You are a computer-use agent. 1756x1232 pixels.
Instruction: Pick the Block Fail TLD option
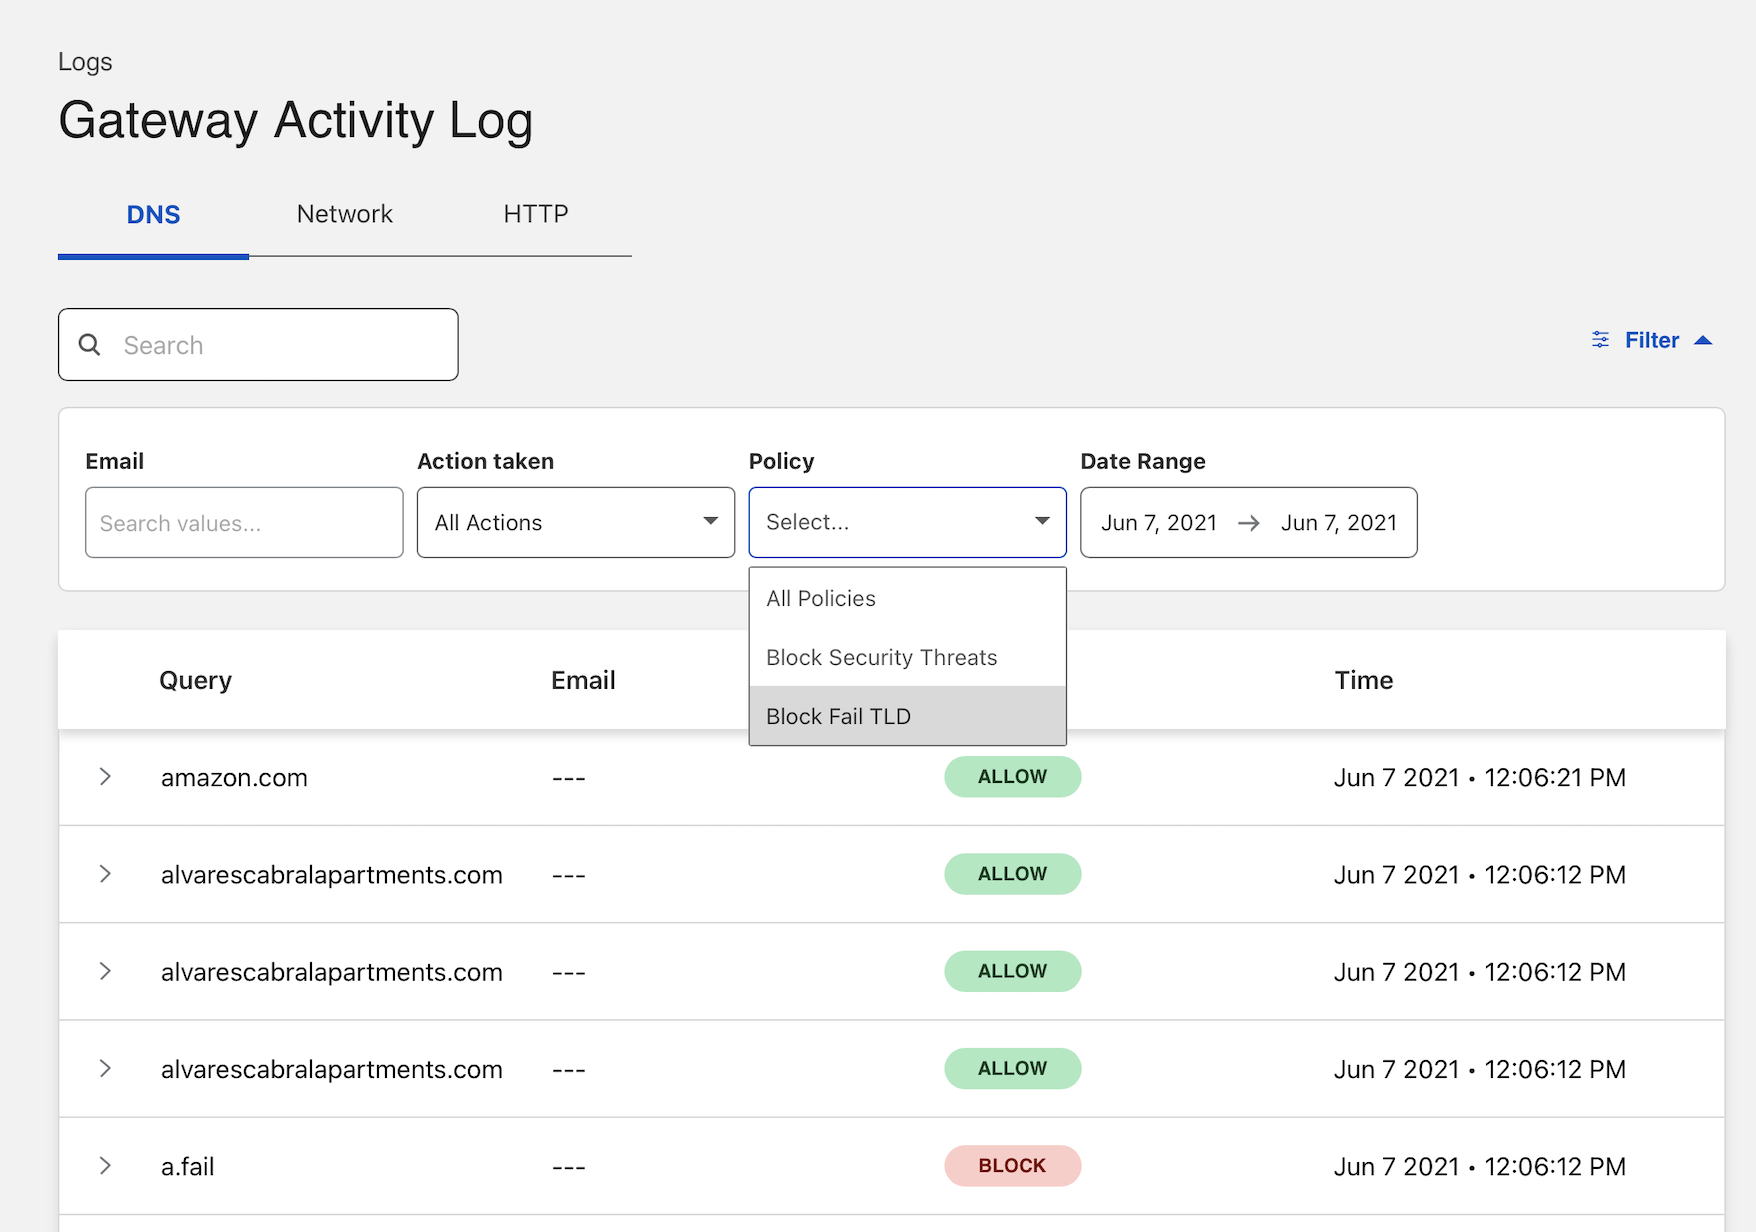click(x=838, y=716)
